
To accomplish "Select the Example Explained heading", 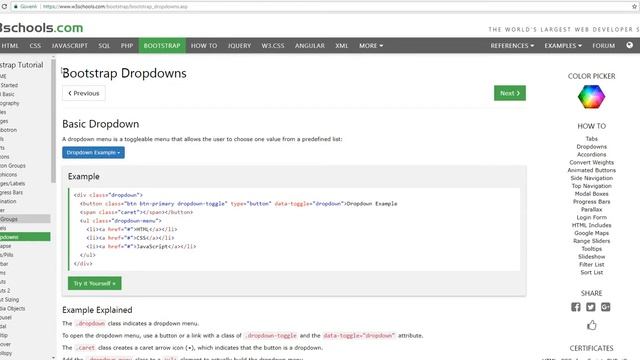I will coord(97,310).
